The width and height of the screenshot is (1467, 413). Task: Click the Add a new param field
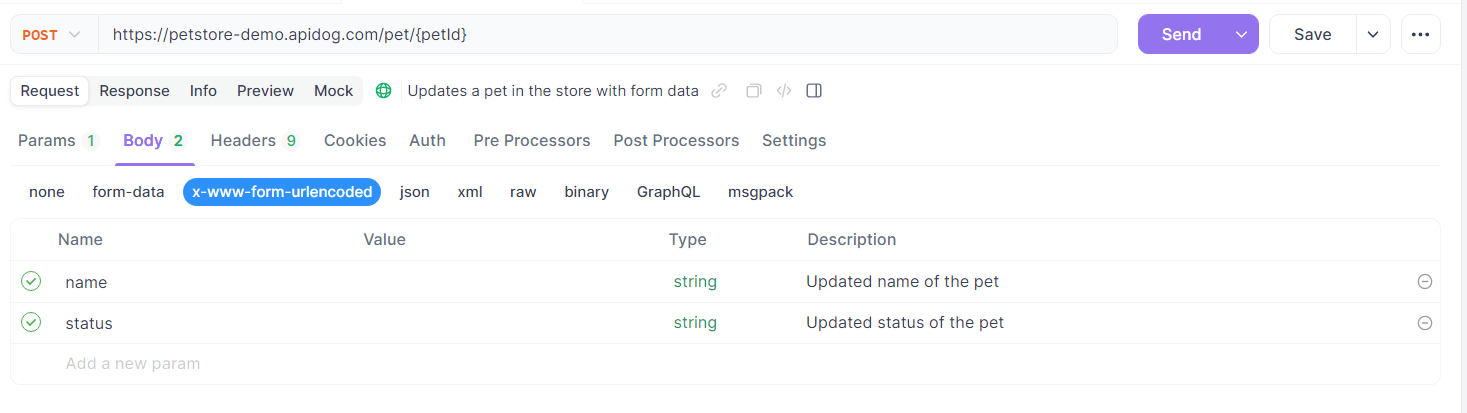tap(725, 363)
